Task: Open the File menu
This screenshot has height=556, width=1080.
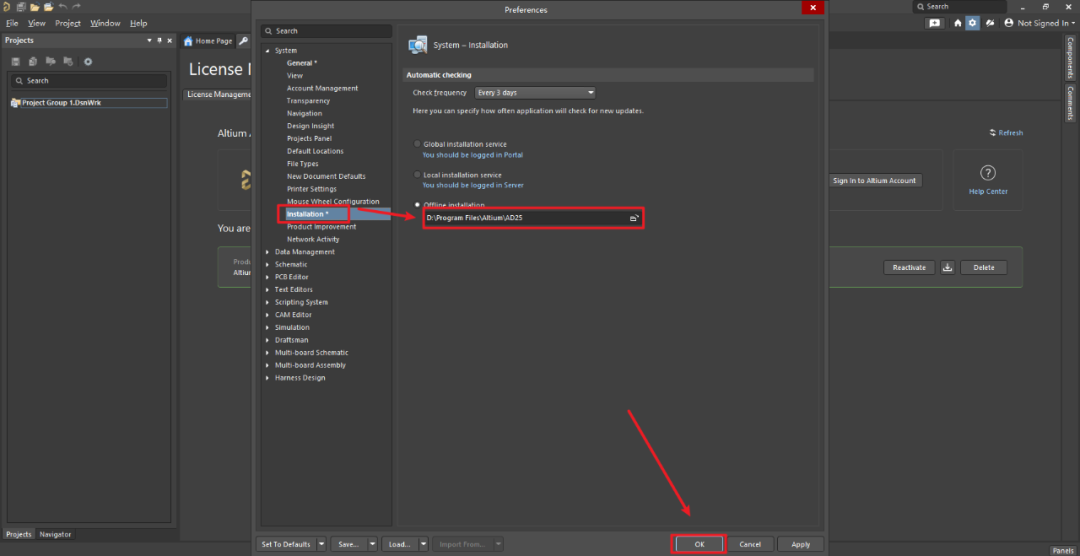Action: coord(12,23)
